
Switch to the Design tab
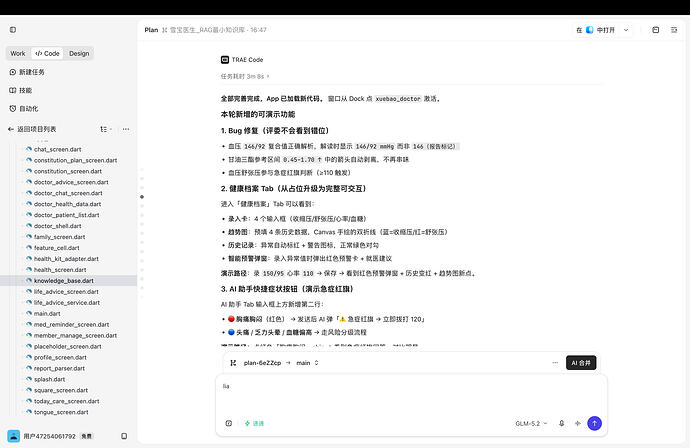point(79,53)
